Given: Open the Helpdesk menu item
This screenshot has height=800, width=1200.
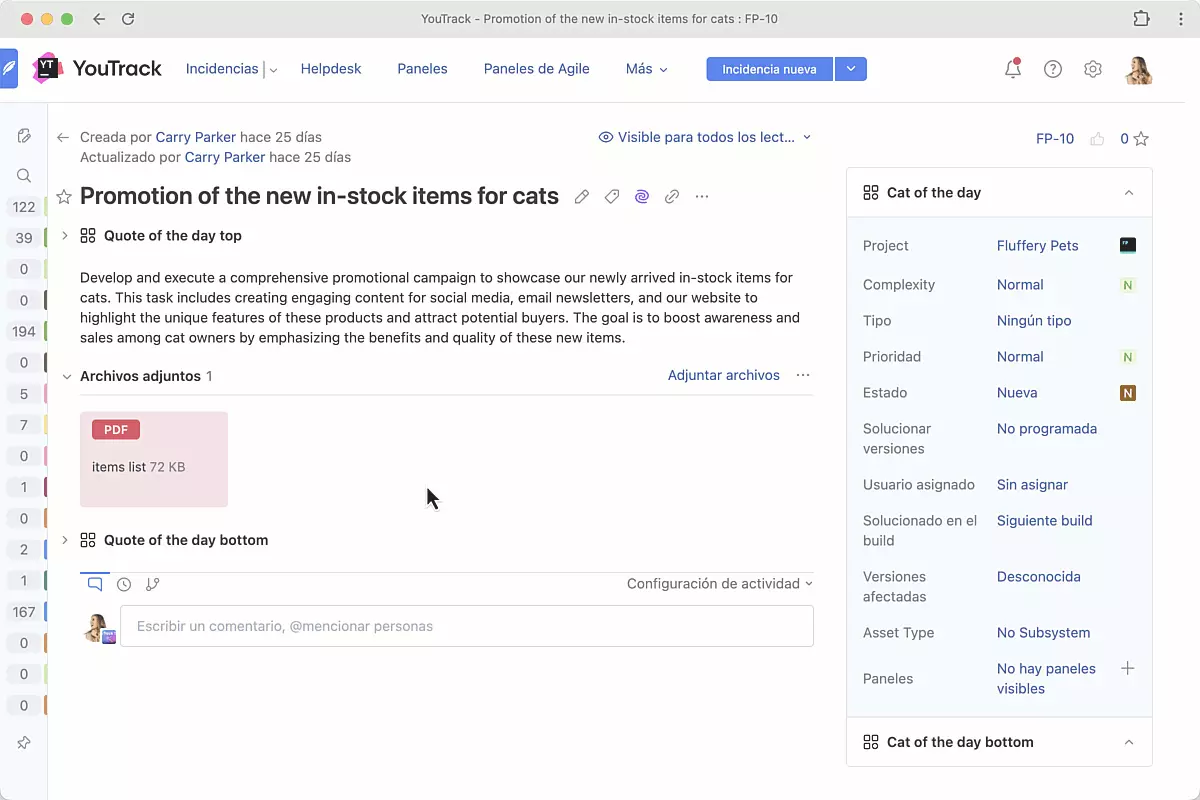Looking at the screenshot, I should 331,69.
